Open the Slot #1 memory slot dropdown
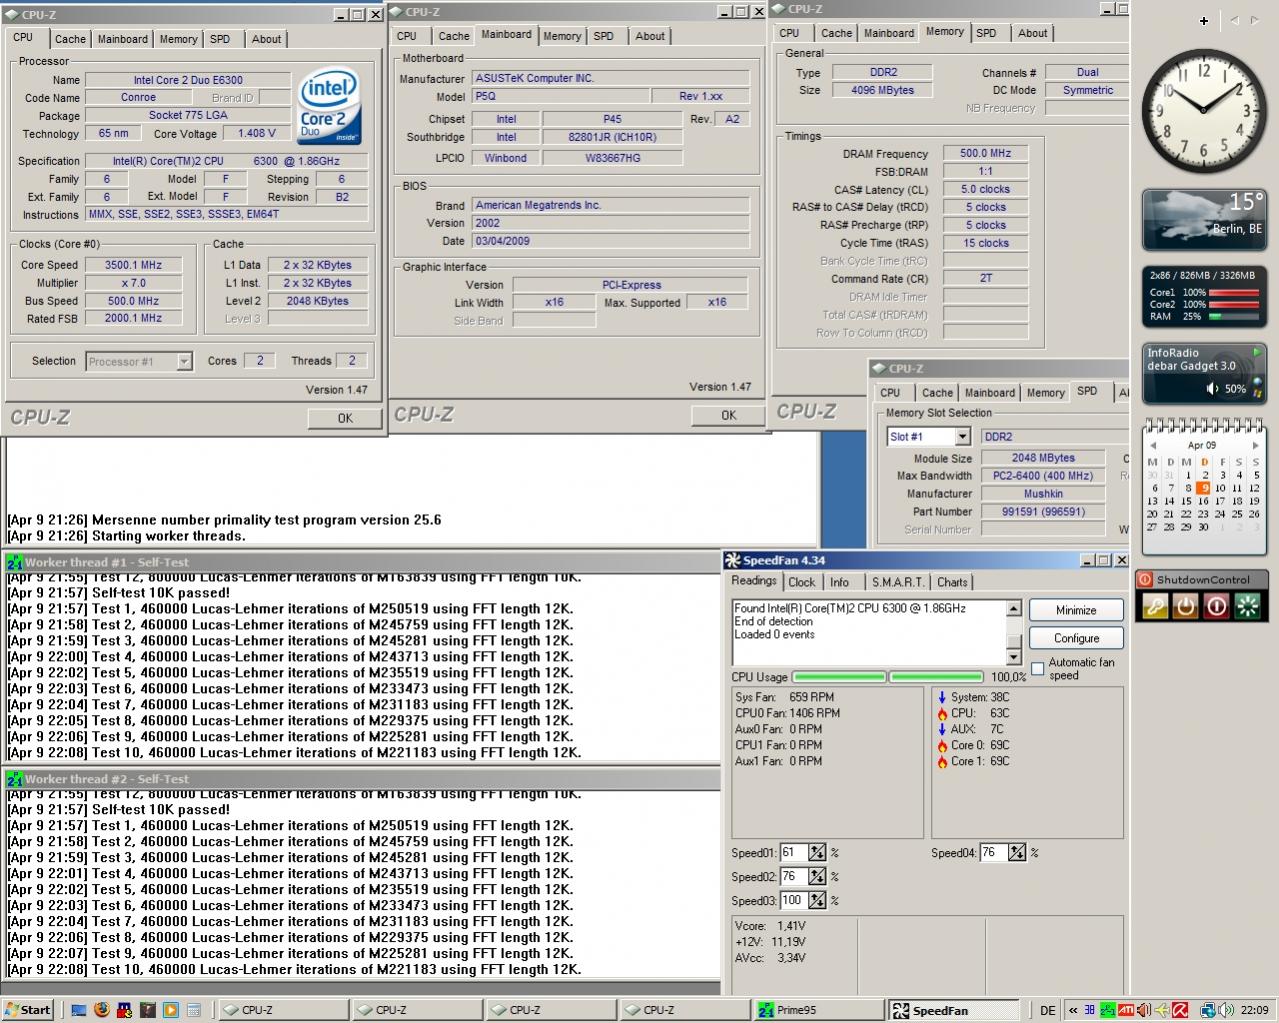This screenshot has width=1279, height=1023. click(962, 437)
